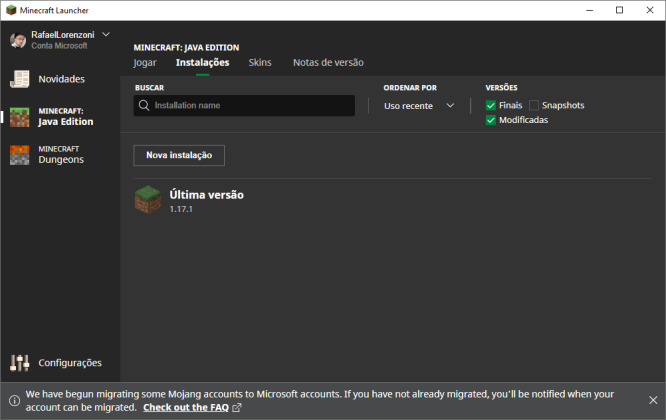Click the external link icon beside FAQ

tap(237, 408)
